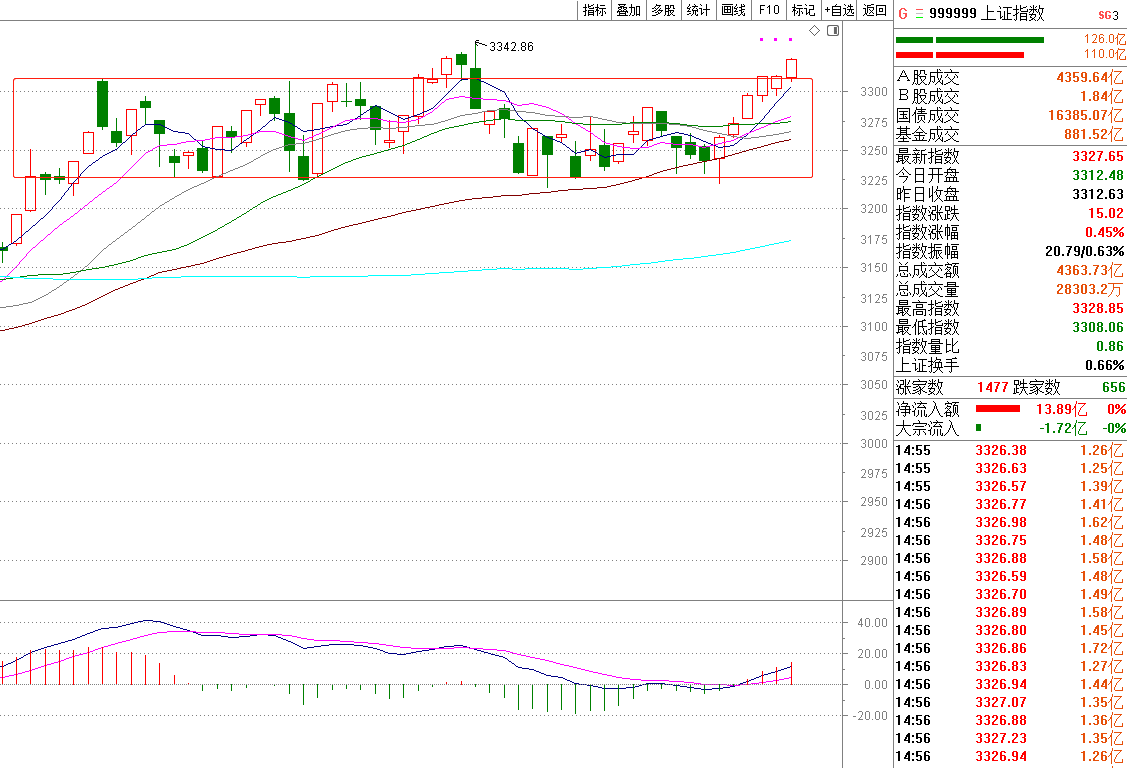Click the 总成交额 4363.73亿 row
The height and width of the screenshot is (768, 1127).
1010,271
